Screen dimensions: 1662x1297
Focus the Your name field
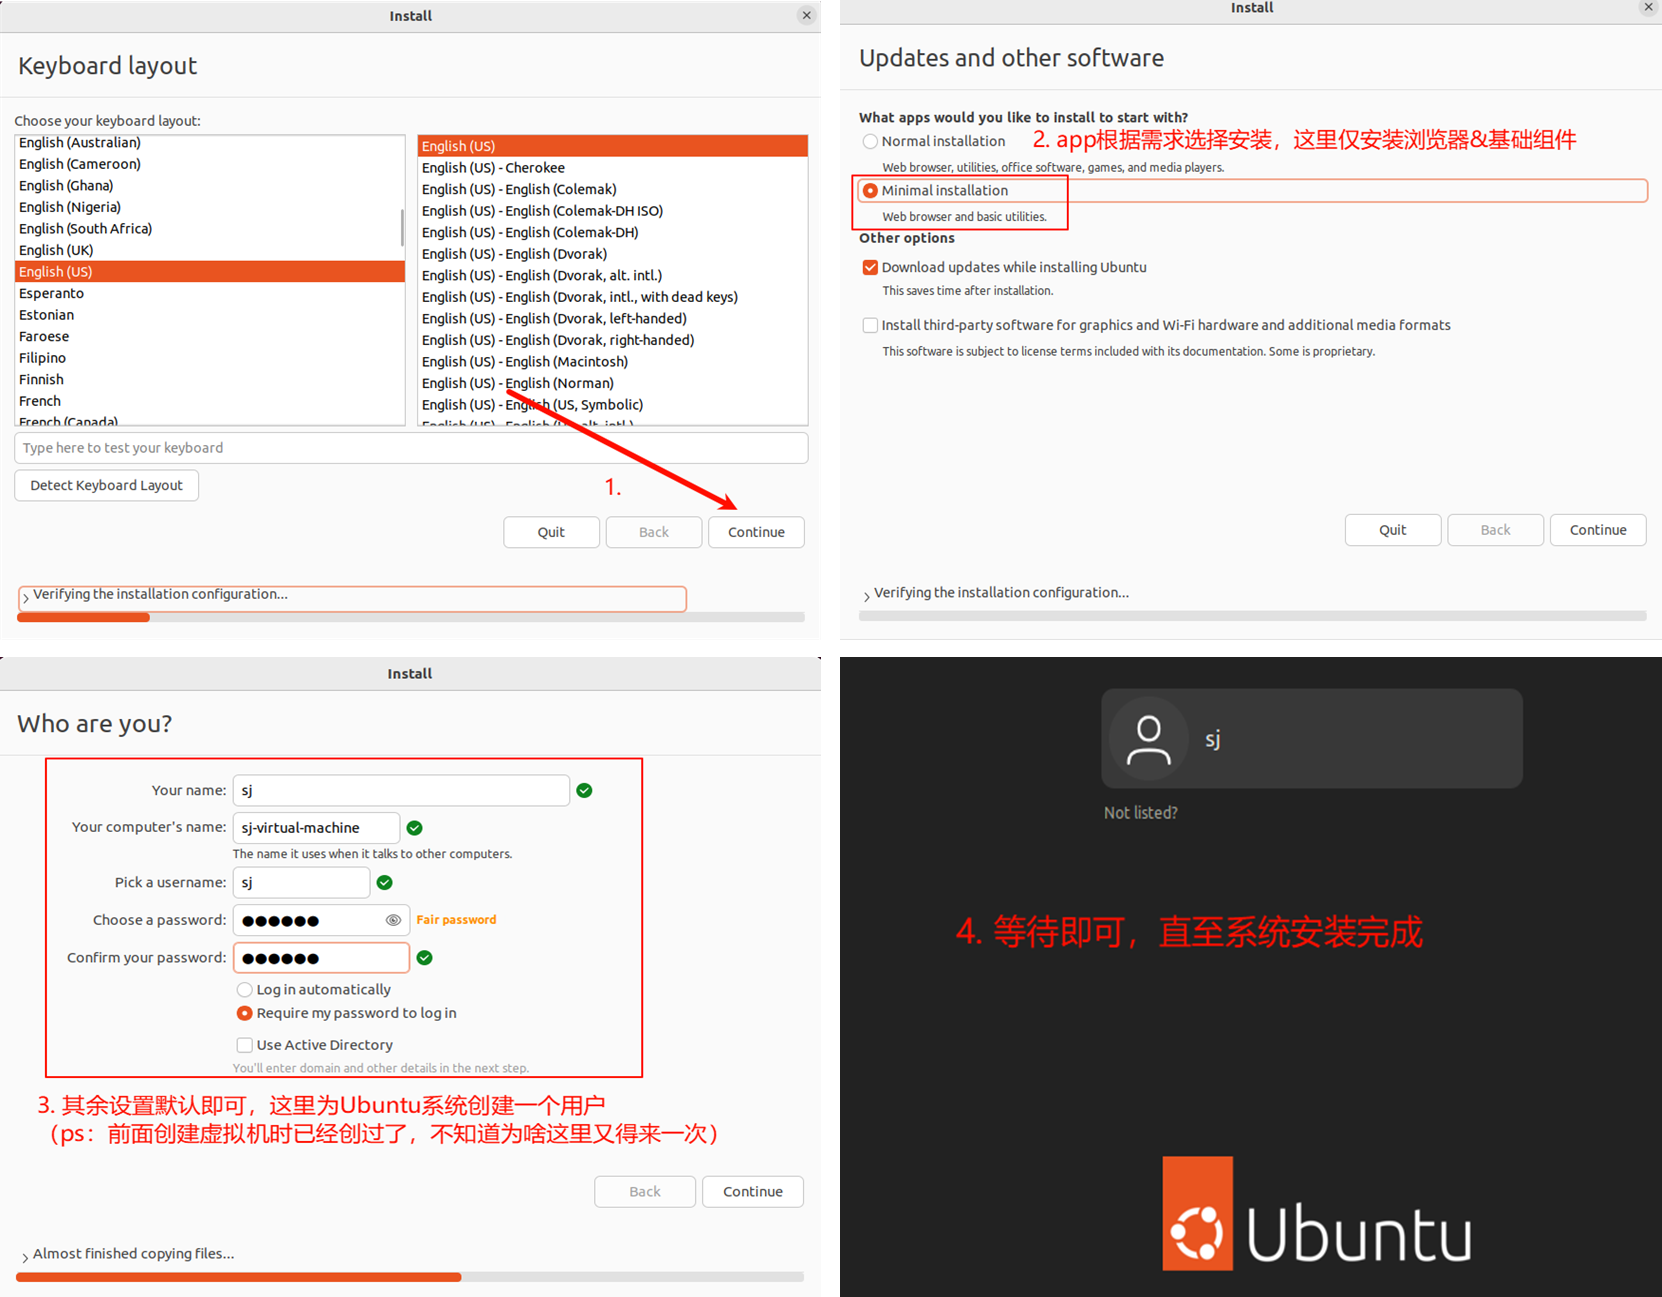(401, 790)
